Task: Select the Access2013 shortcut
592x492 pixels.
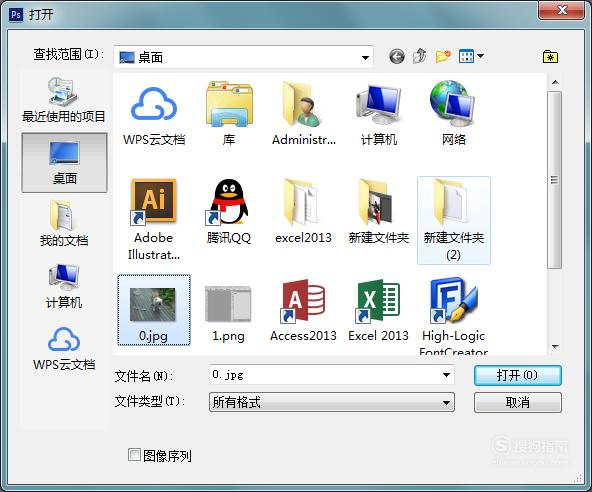Action: coord(303,310)
